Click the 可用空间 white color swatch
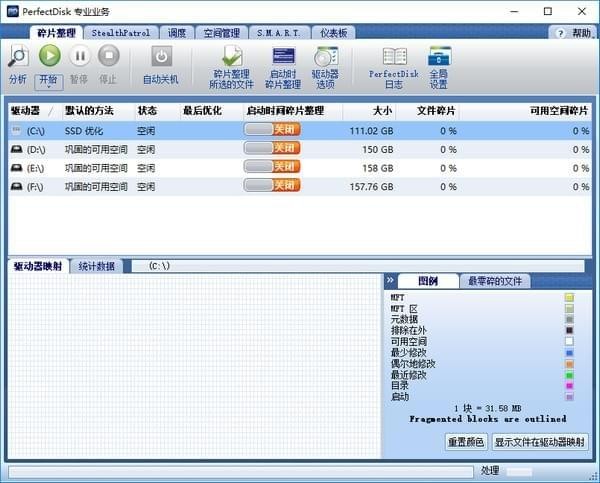Viewport: 600px width, 483px height. (569, 341)
